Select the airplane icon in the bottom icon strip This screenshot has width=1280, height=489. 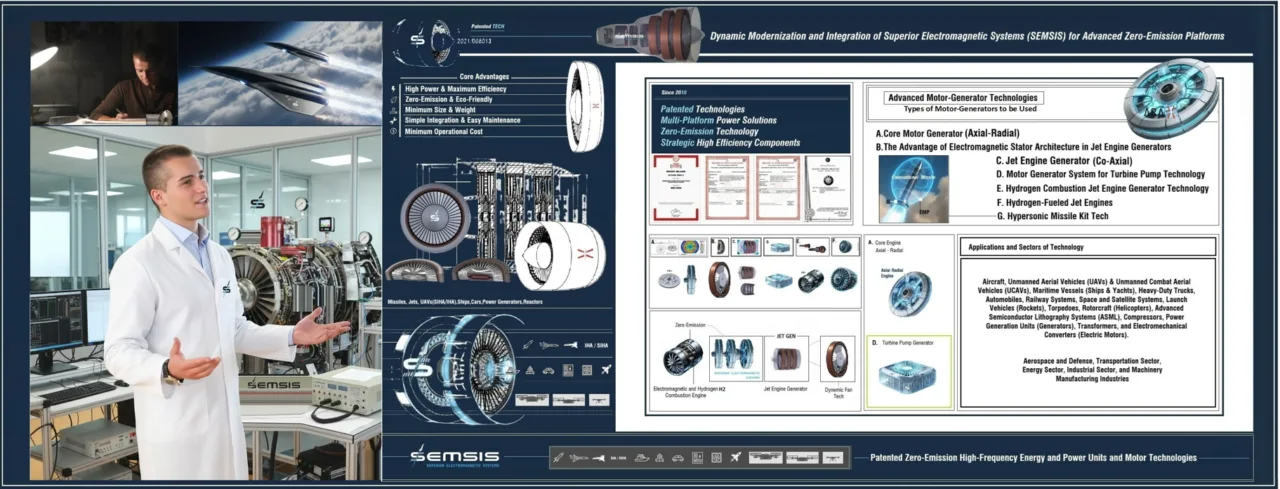(x=736, y=458)
